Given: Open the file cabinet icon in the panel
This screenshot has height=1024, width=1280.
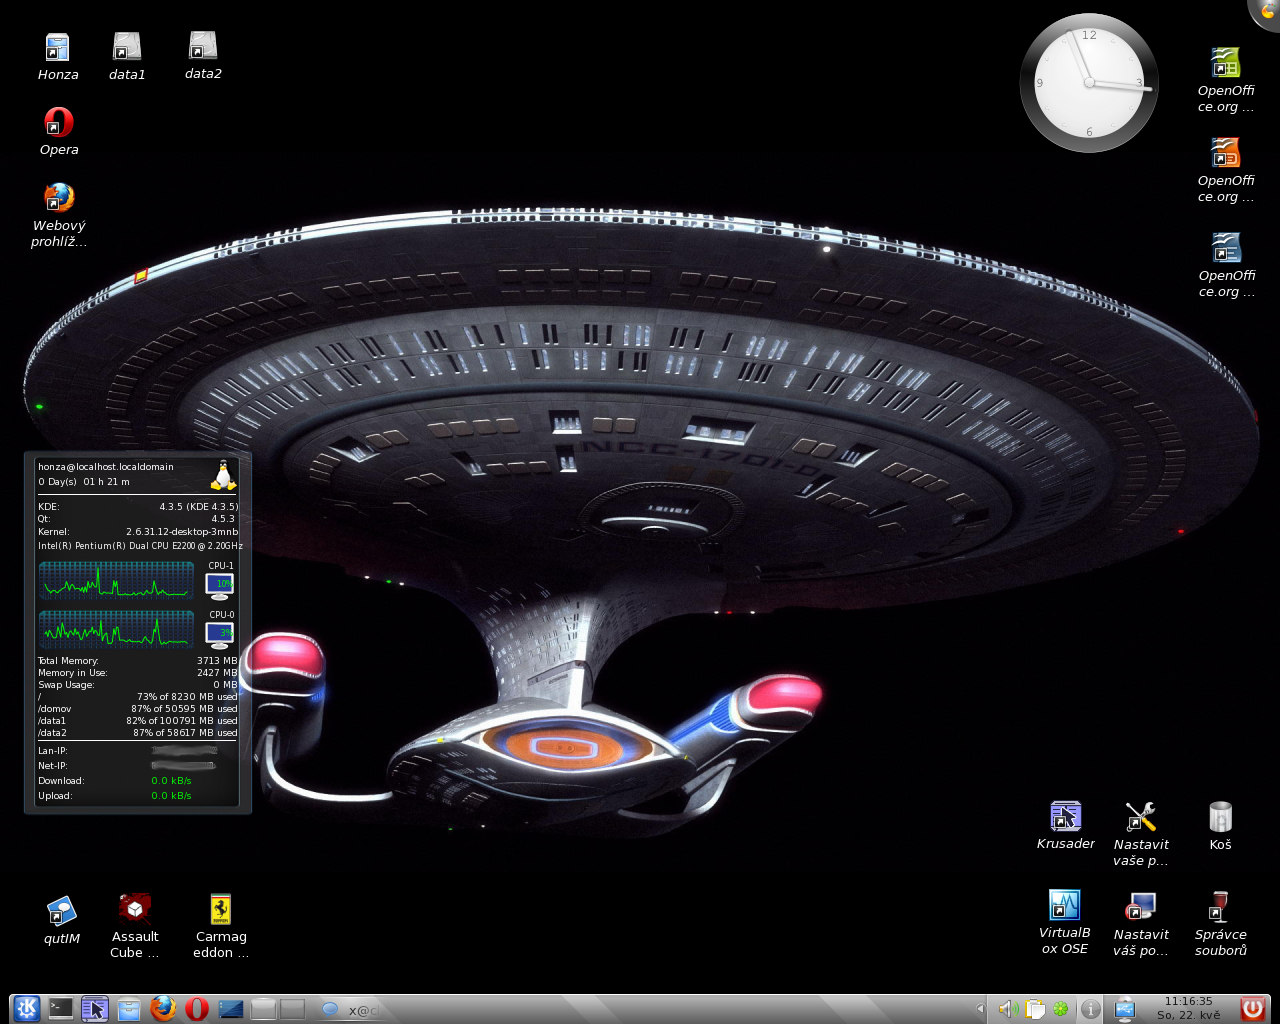Looking at the screenshot, I should point(129,1009).
